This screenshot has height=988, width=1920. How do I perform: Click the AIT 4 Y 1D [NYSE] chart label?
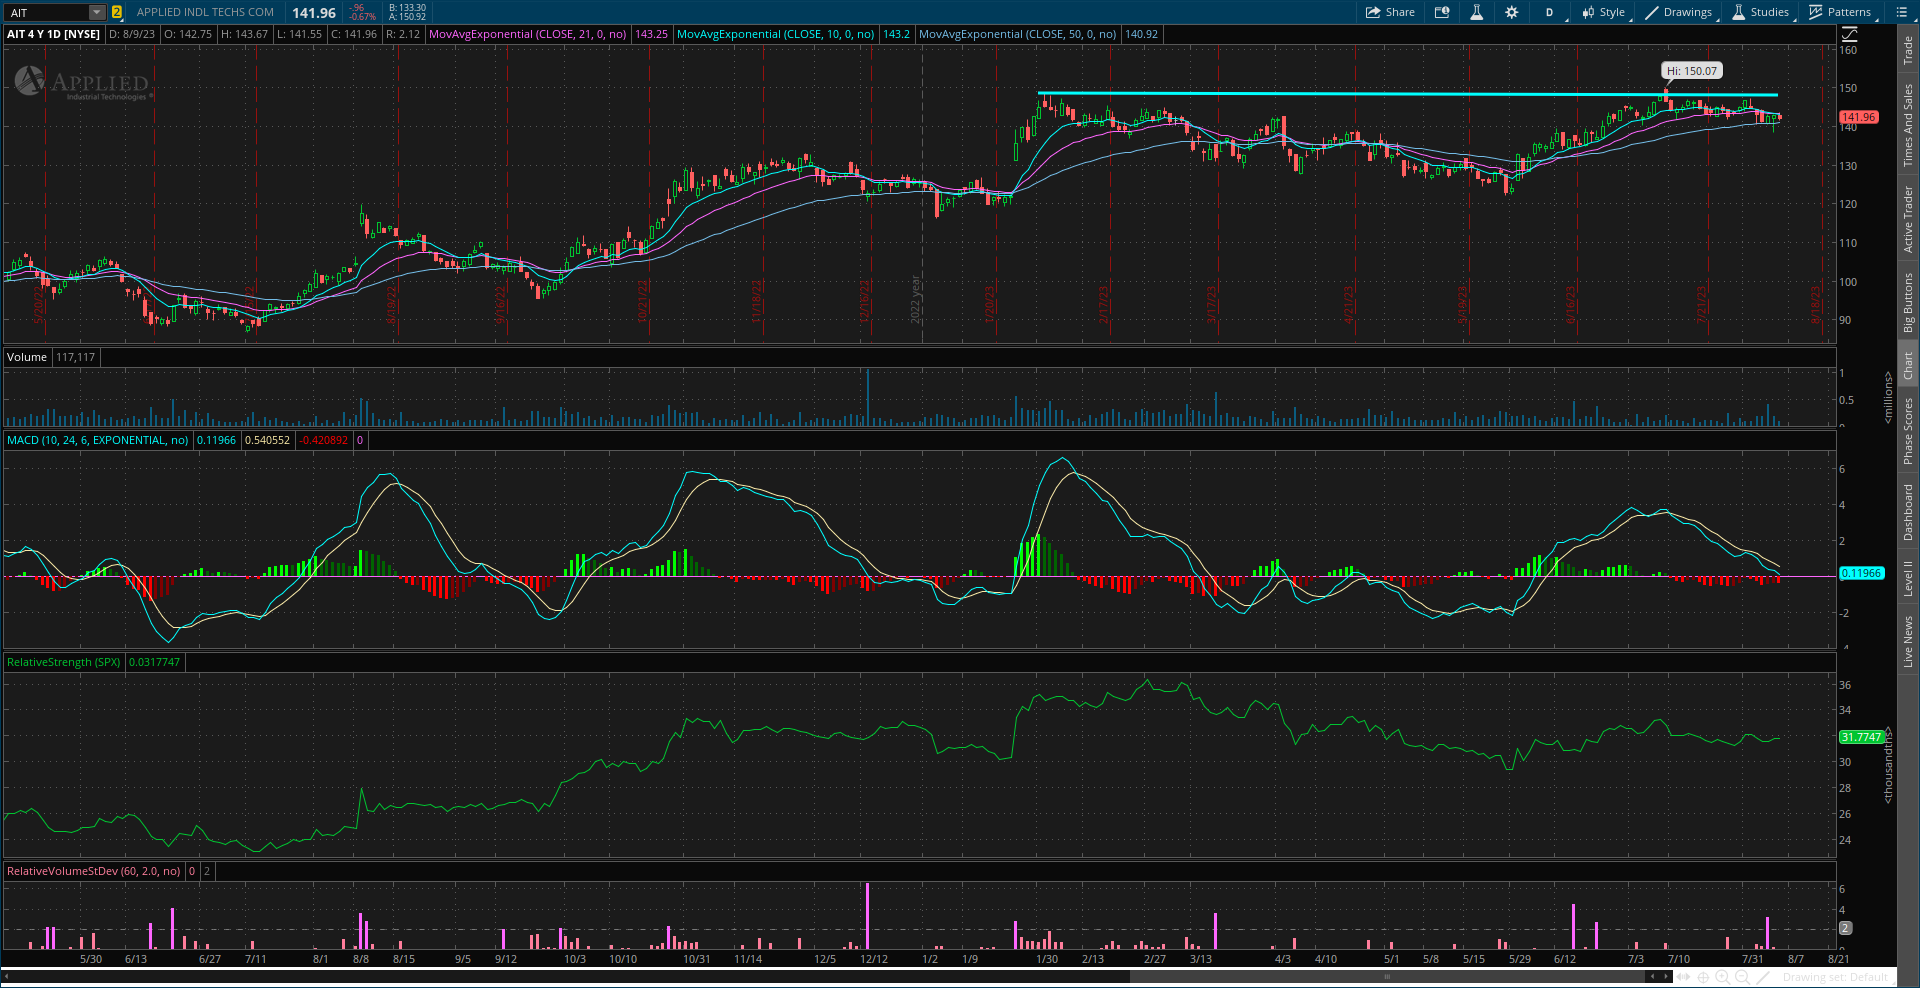[54, 34]
